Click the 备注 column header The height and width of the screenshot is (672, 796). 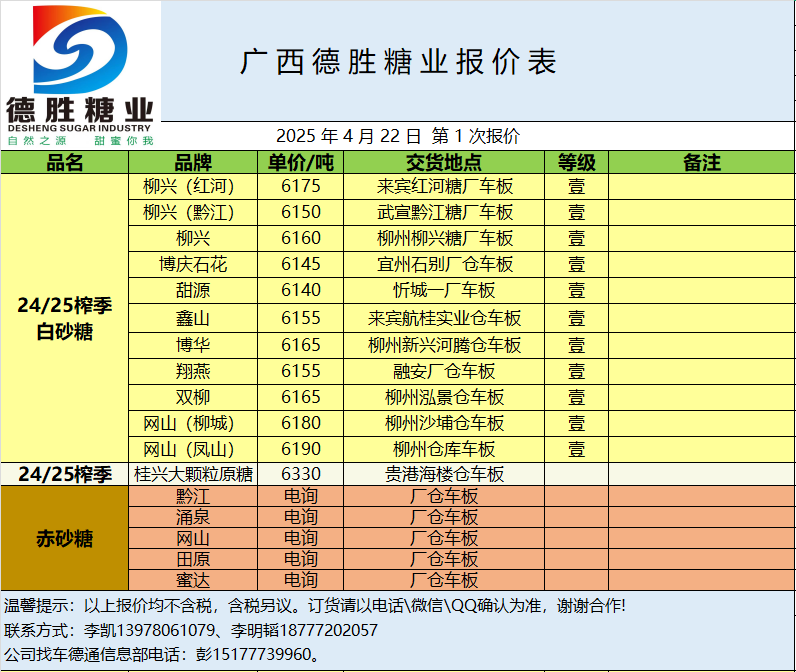[x=701, y=163]
